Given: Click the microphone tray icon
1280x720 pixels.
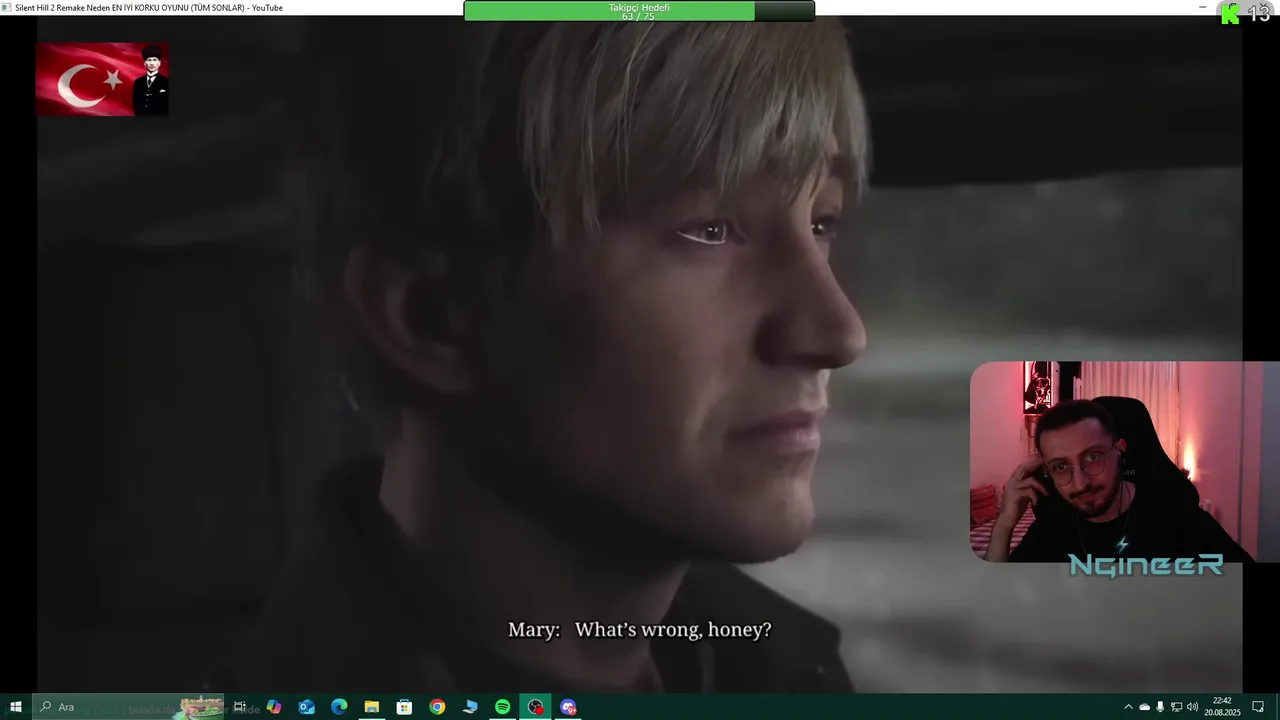Looking at the screenshot, I should click(x=1160, y=707).
